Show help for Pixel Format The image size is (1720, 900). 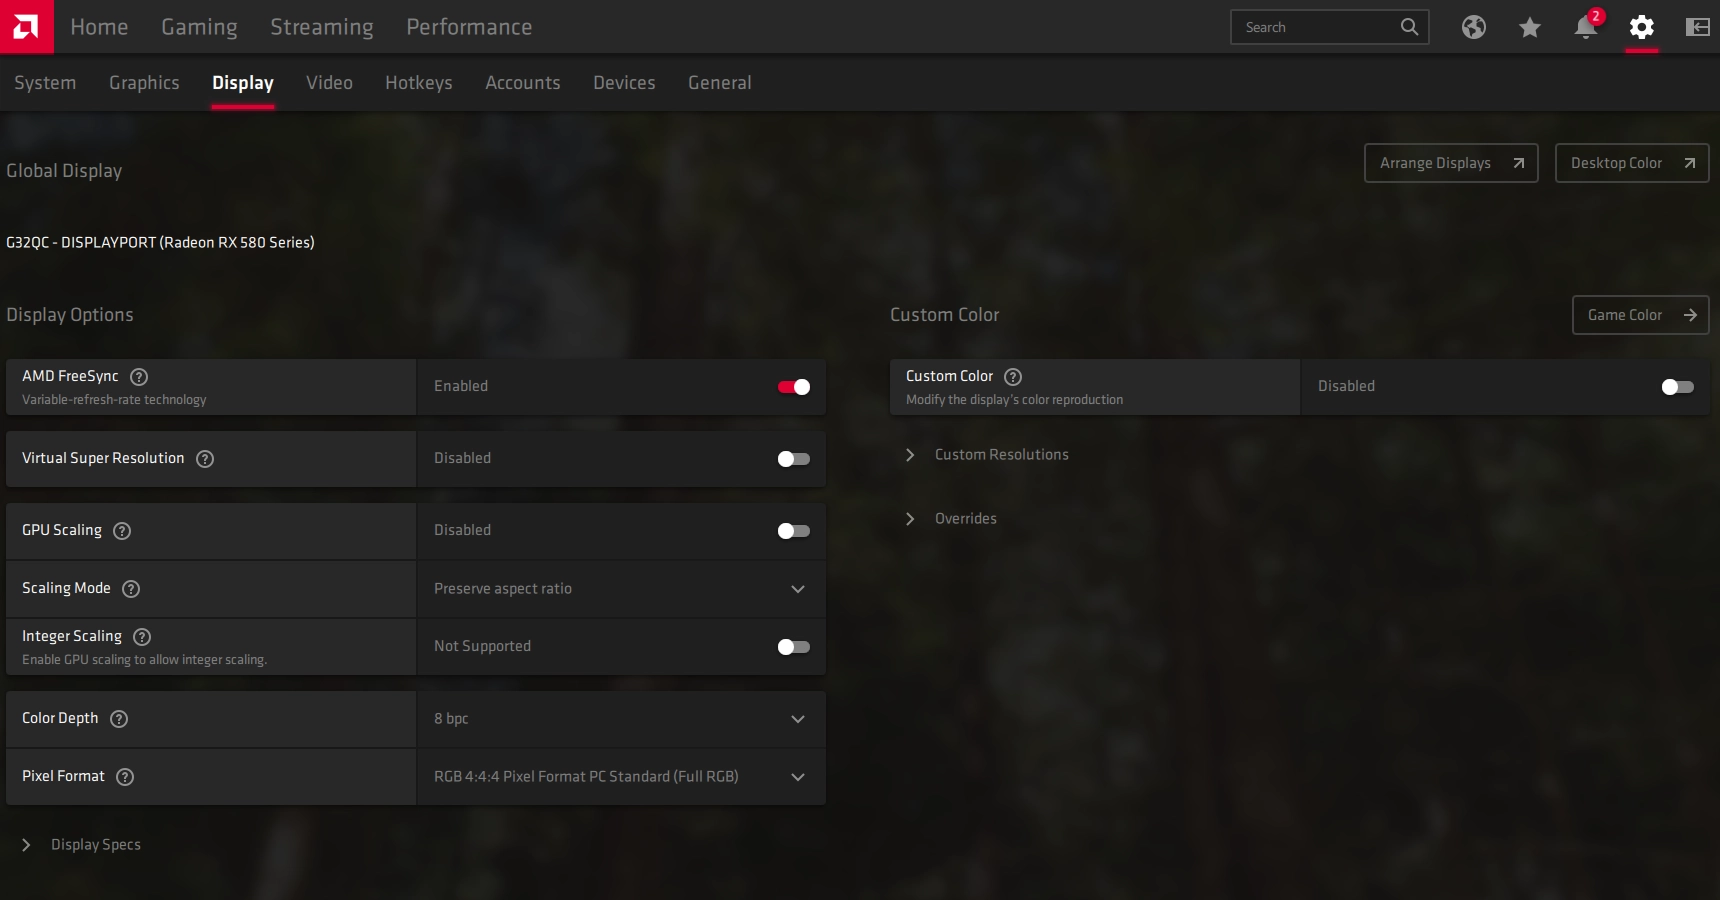pyautogui.click(x=125, y=777)
